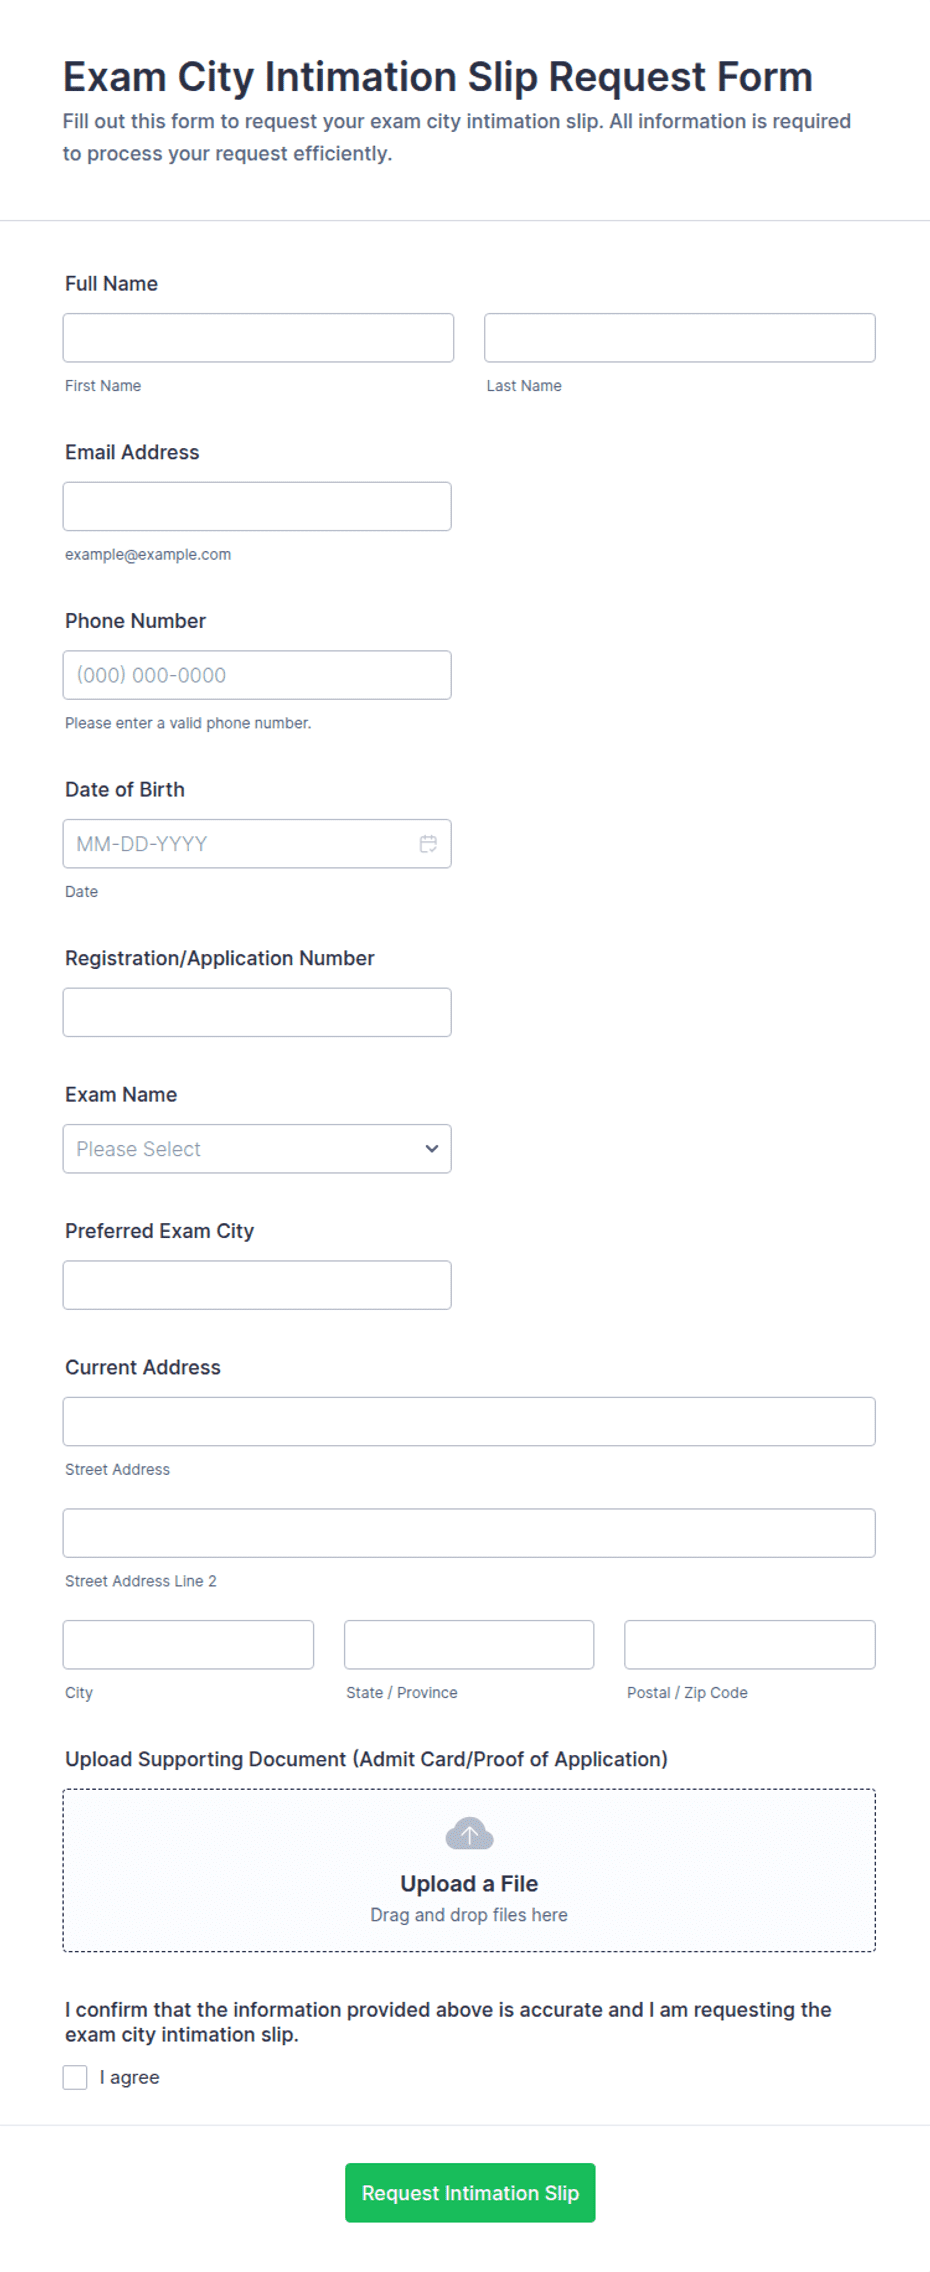The height and width of the screenshot is (2272, 930).
Task: Select the Email Address field
Action: [x=257, y=507]
